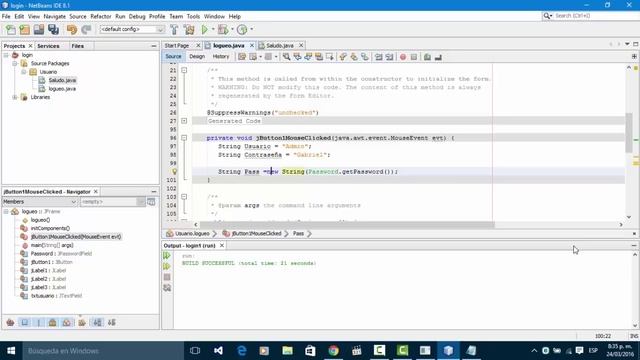
Task: Click the Save All toolbar icon
Action: click(x=53, y=29)
